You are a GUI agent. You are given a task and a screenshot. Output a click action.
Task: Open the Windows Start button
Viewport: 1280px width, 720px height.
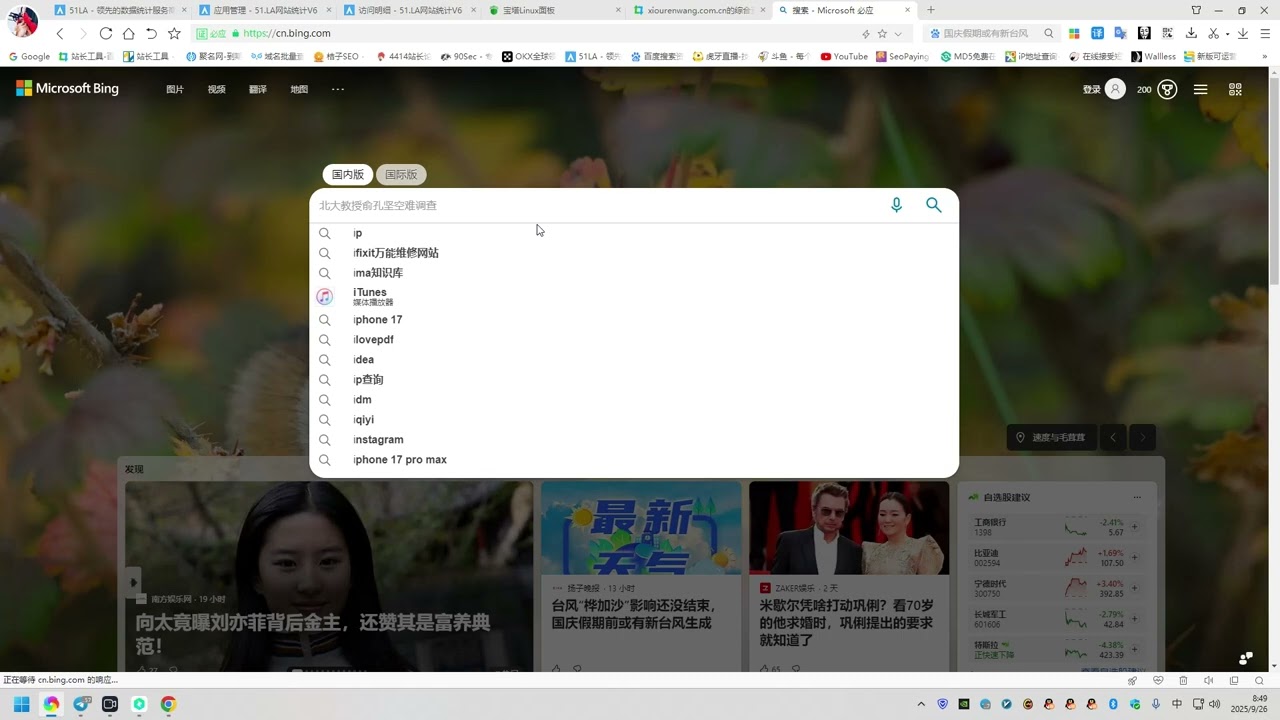point(21,704)
